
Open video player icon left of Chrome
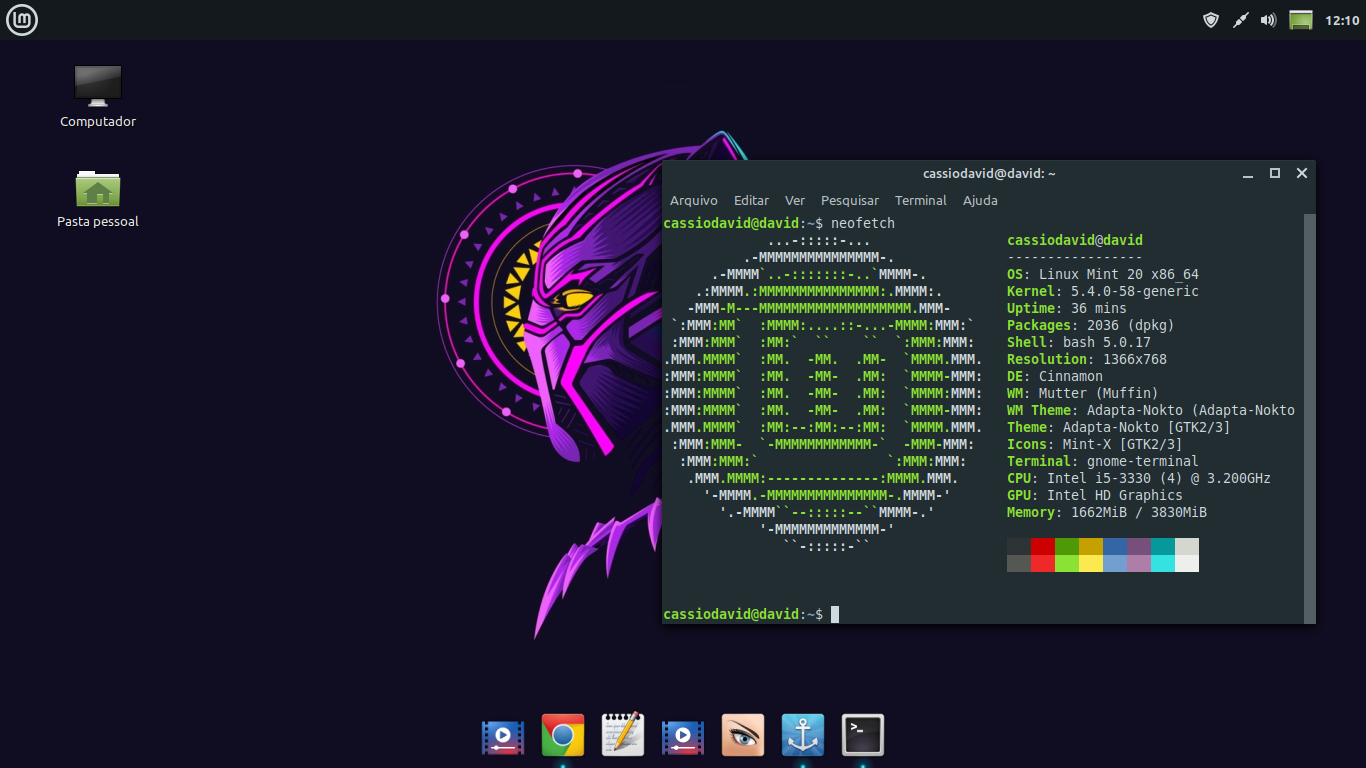tap(503, 735)
